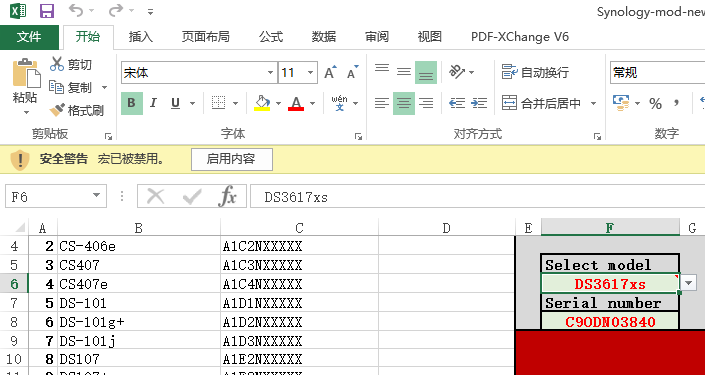The image size is (705, 375).
Task: Expand the 粘贴 paste options arrow
Action: (x=26, y=112)
